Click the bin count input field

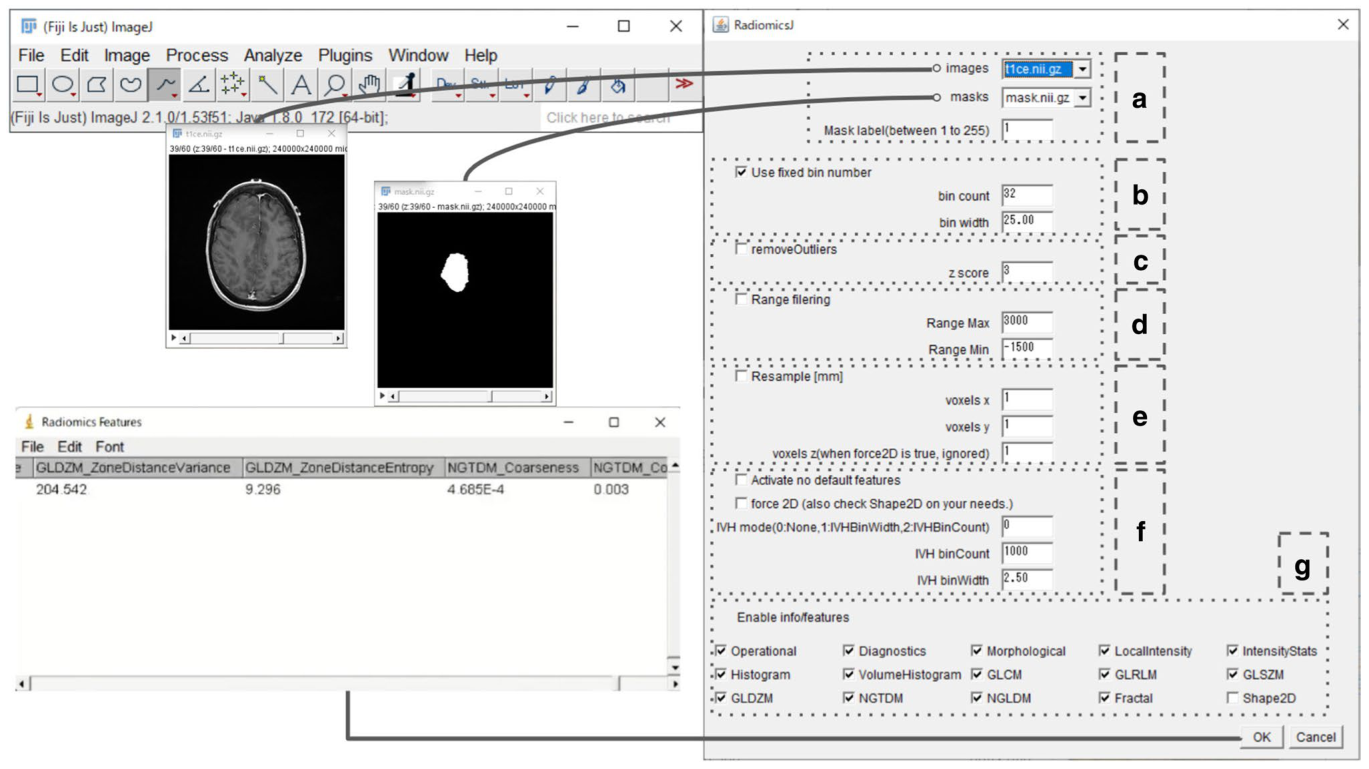coord(1027,195)
